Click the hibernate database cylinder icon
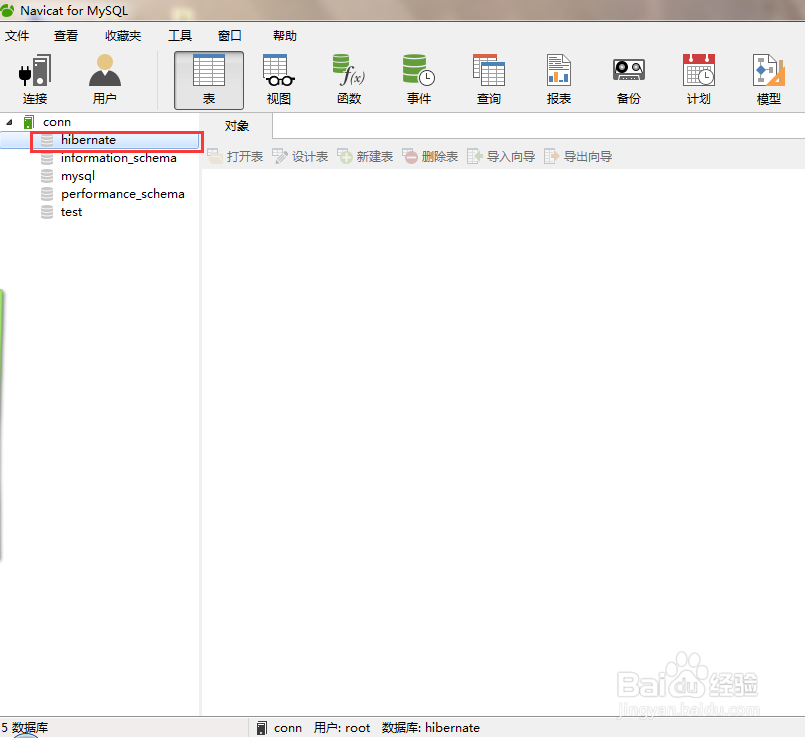This screenshot has width=805, height=738. (47, 140)
